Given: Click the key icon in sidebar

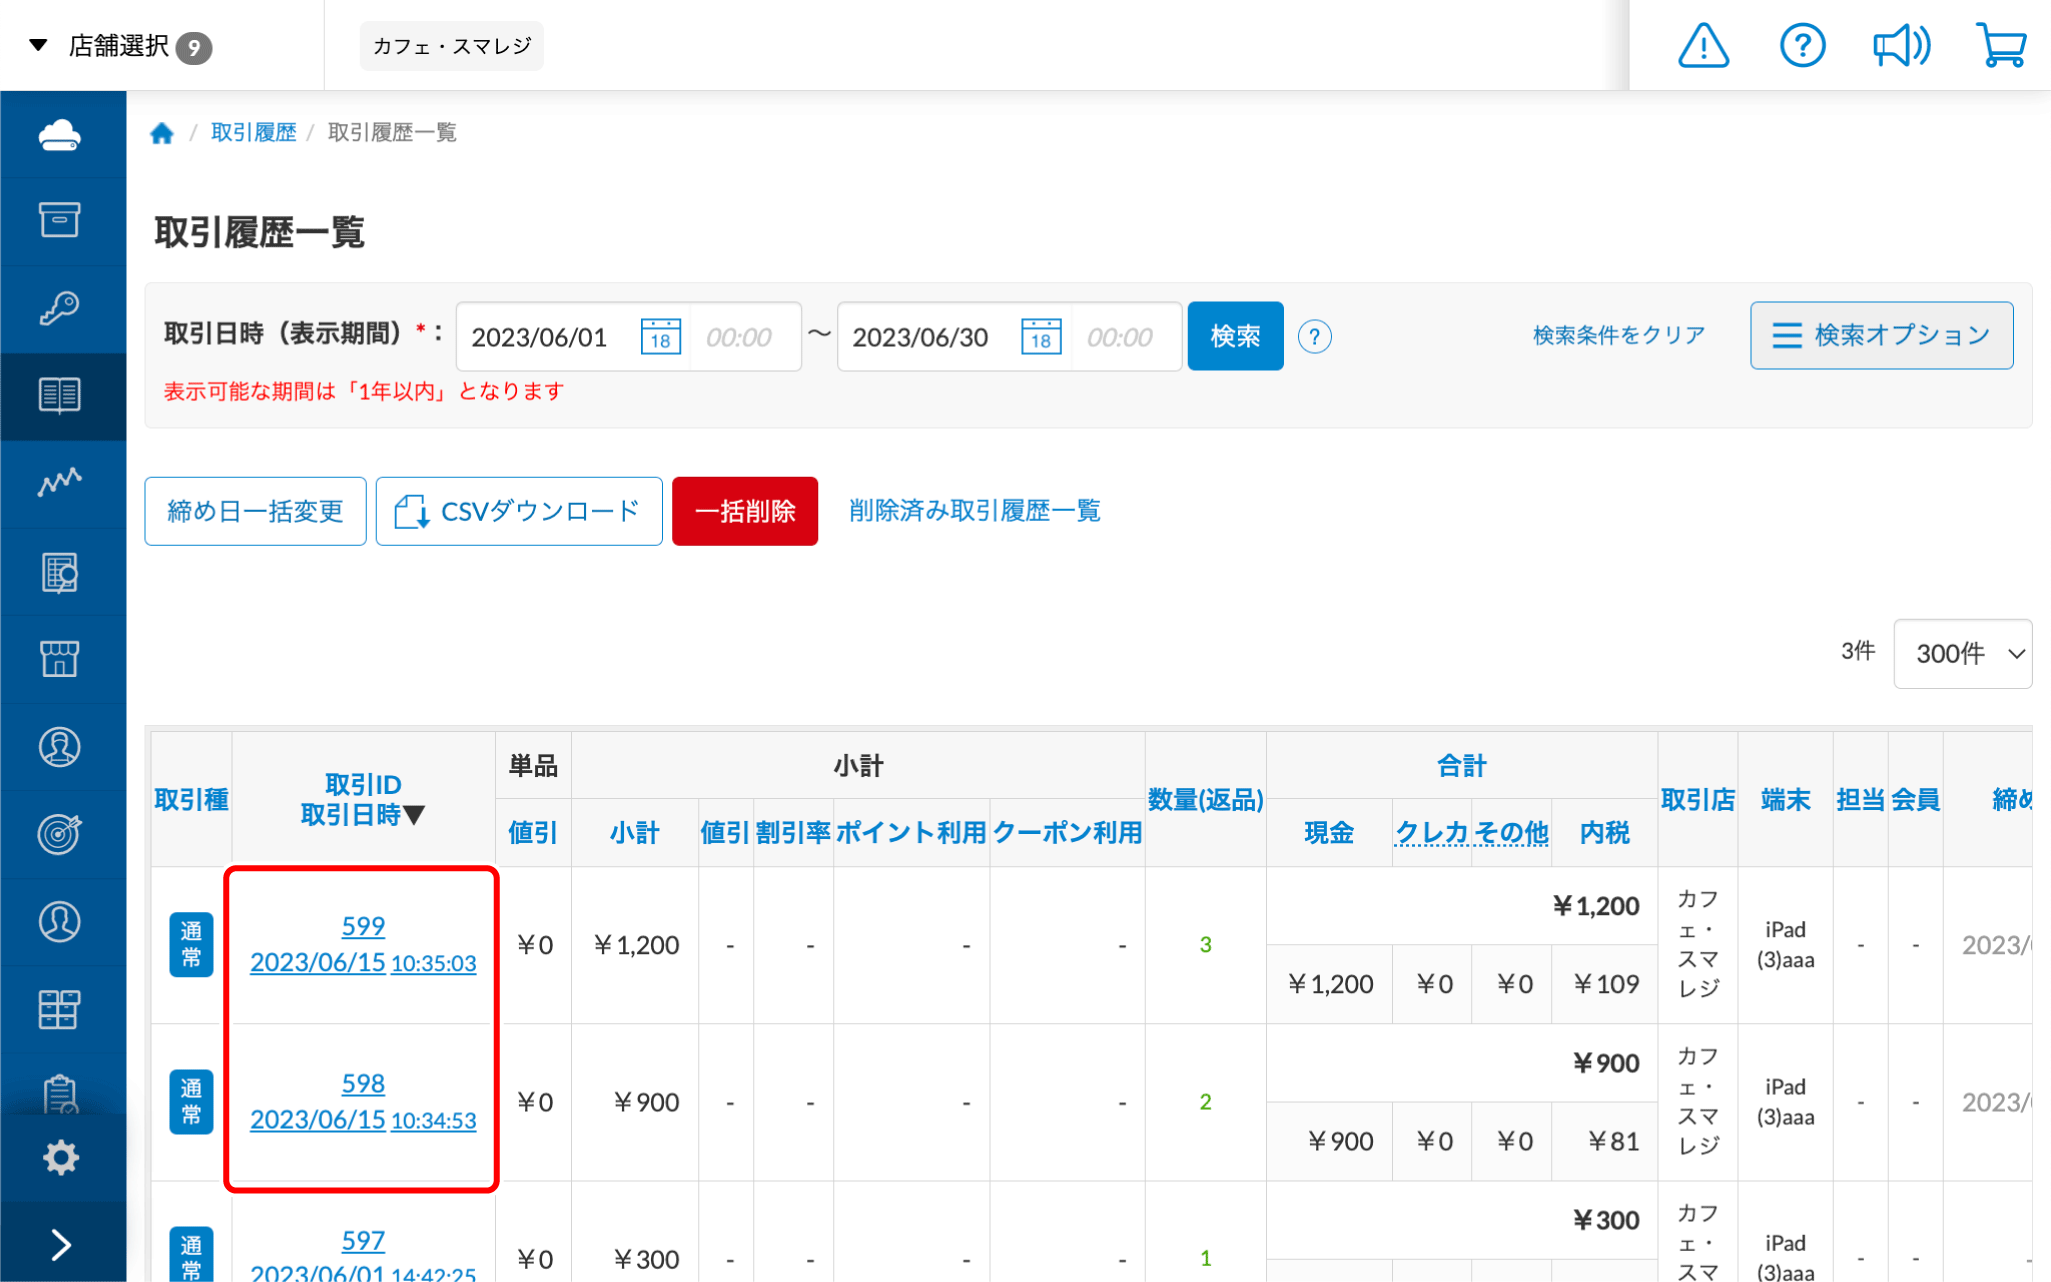Looking at the screenshot, I should click(60, 308).
